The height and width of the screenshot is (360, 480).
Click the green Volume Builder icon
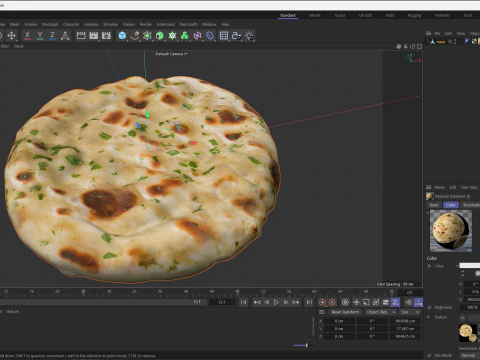pyautogui.click(x=185, y=35)
